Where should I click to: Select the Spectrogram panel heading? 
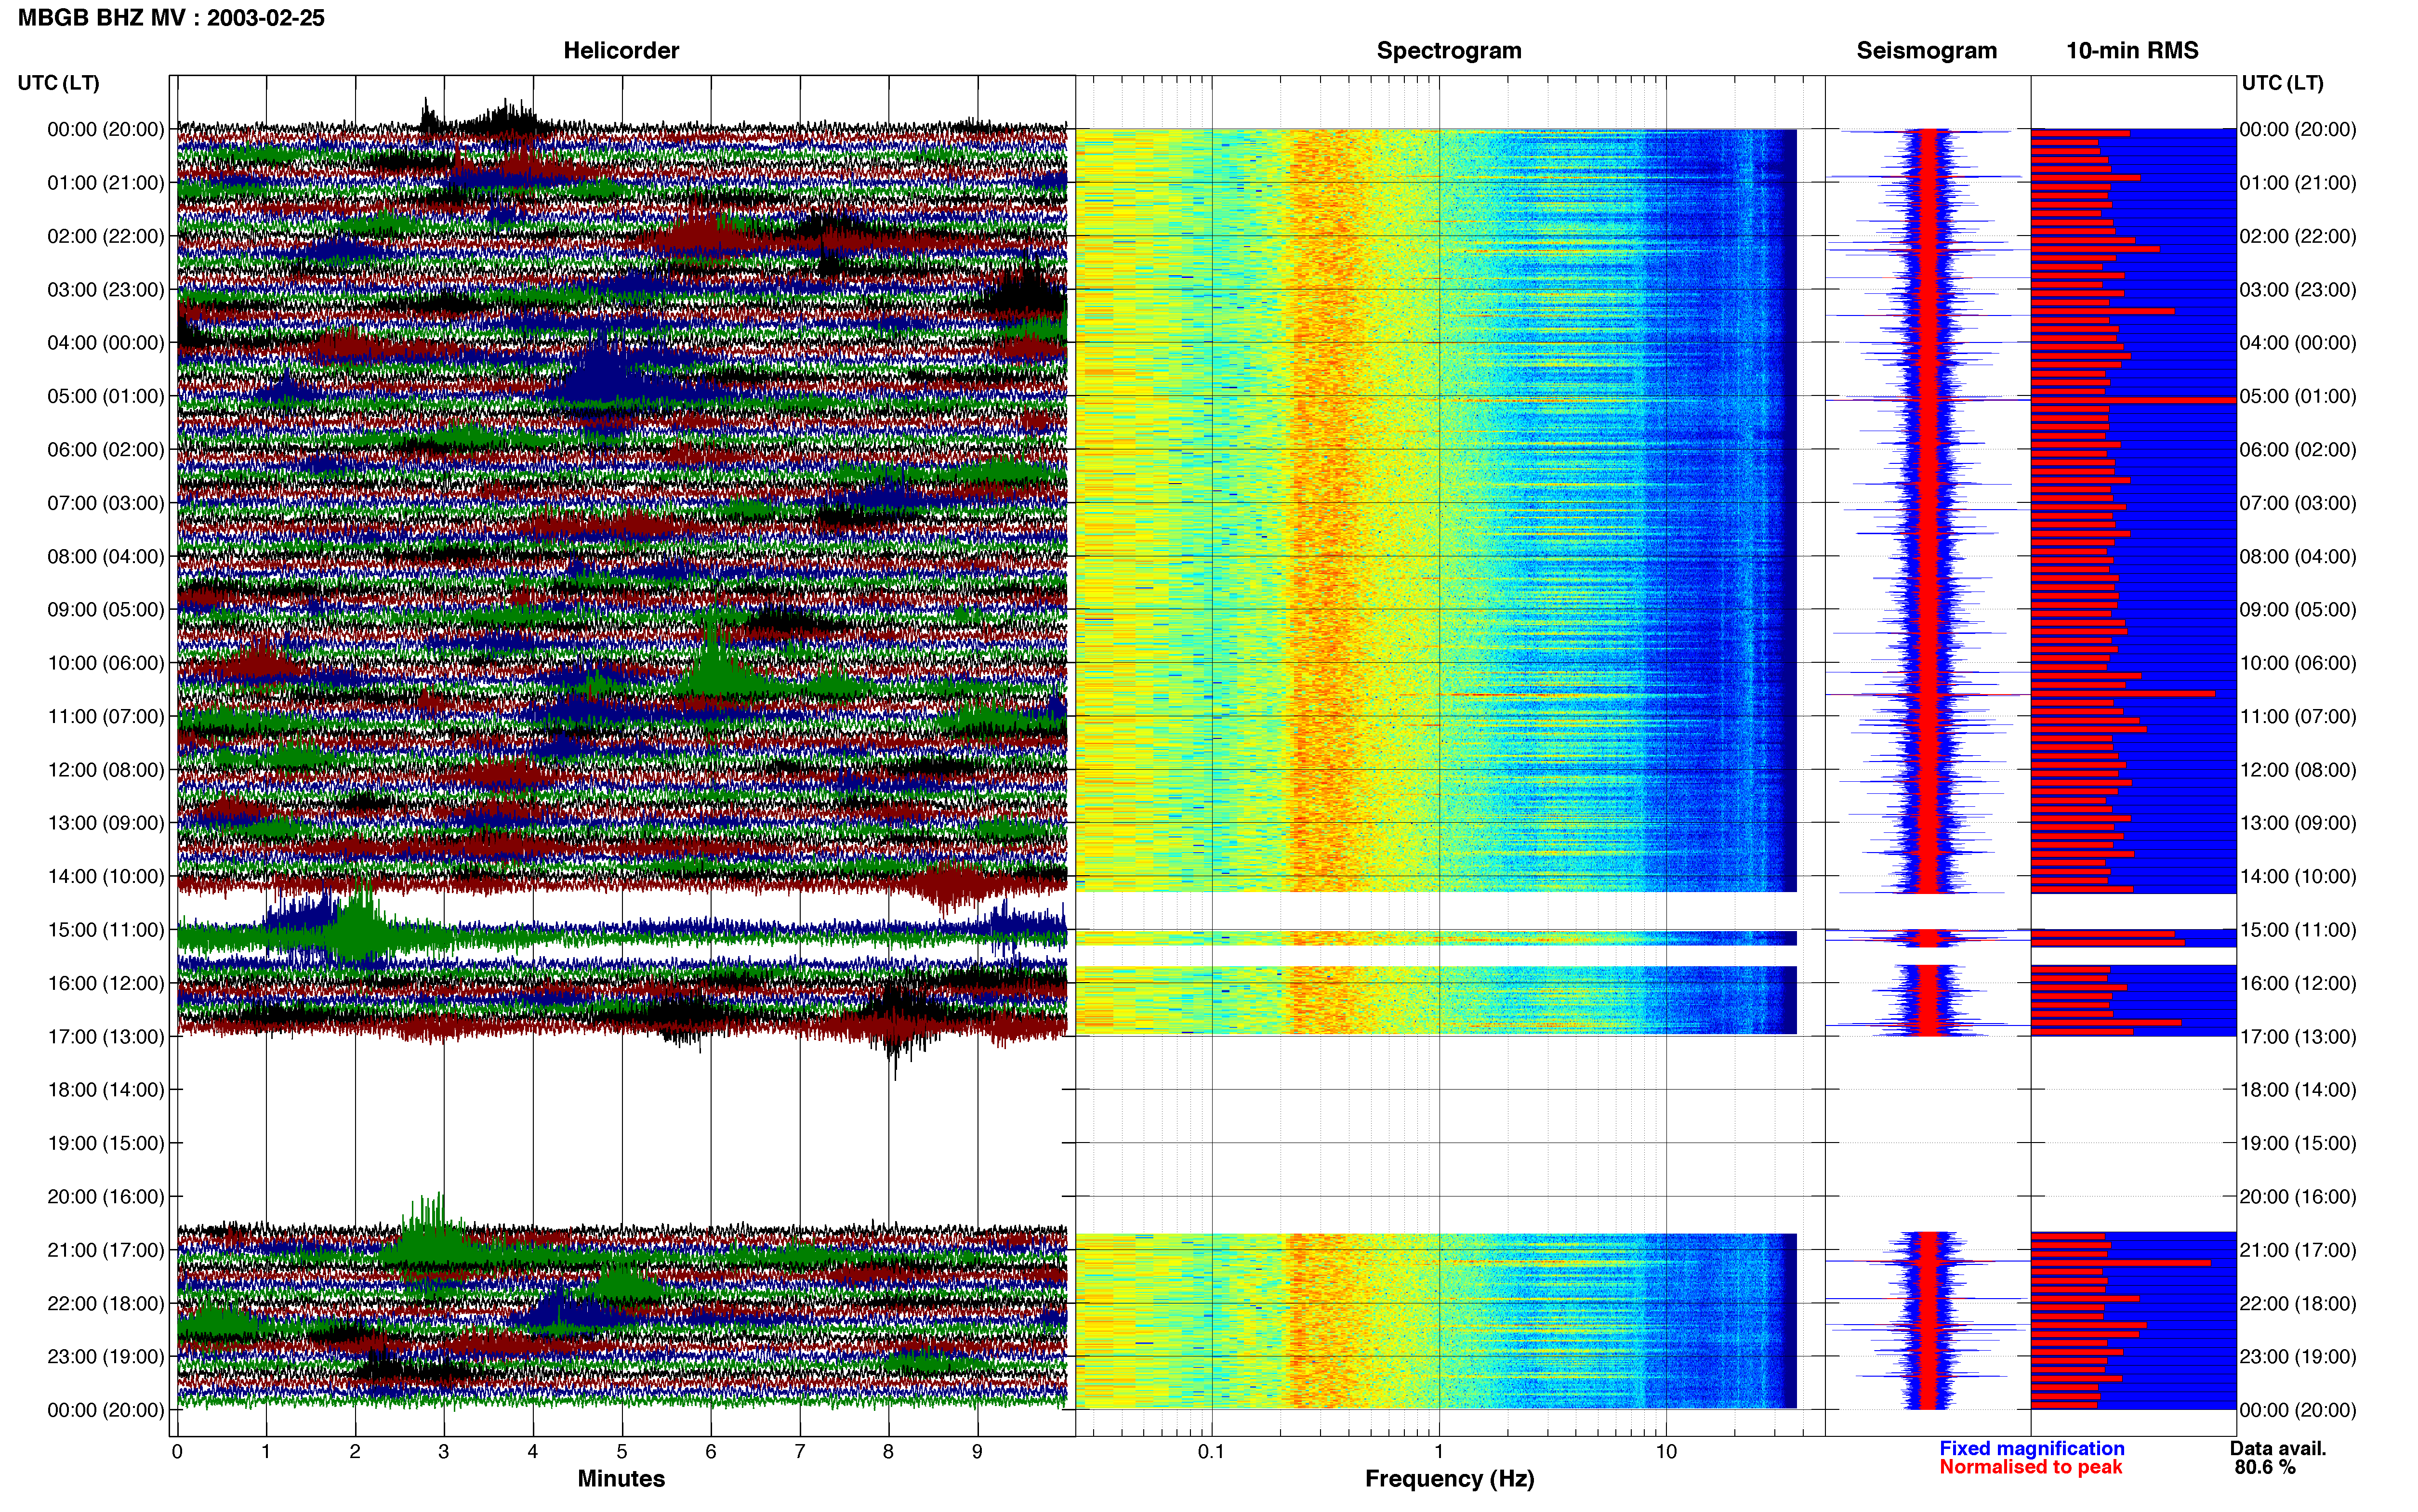click(1449, 51)
